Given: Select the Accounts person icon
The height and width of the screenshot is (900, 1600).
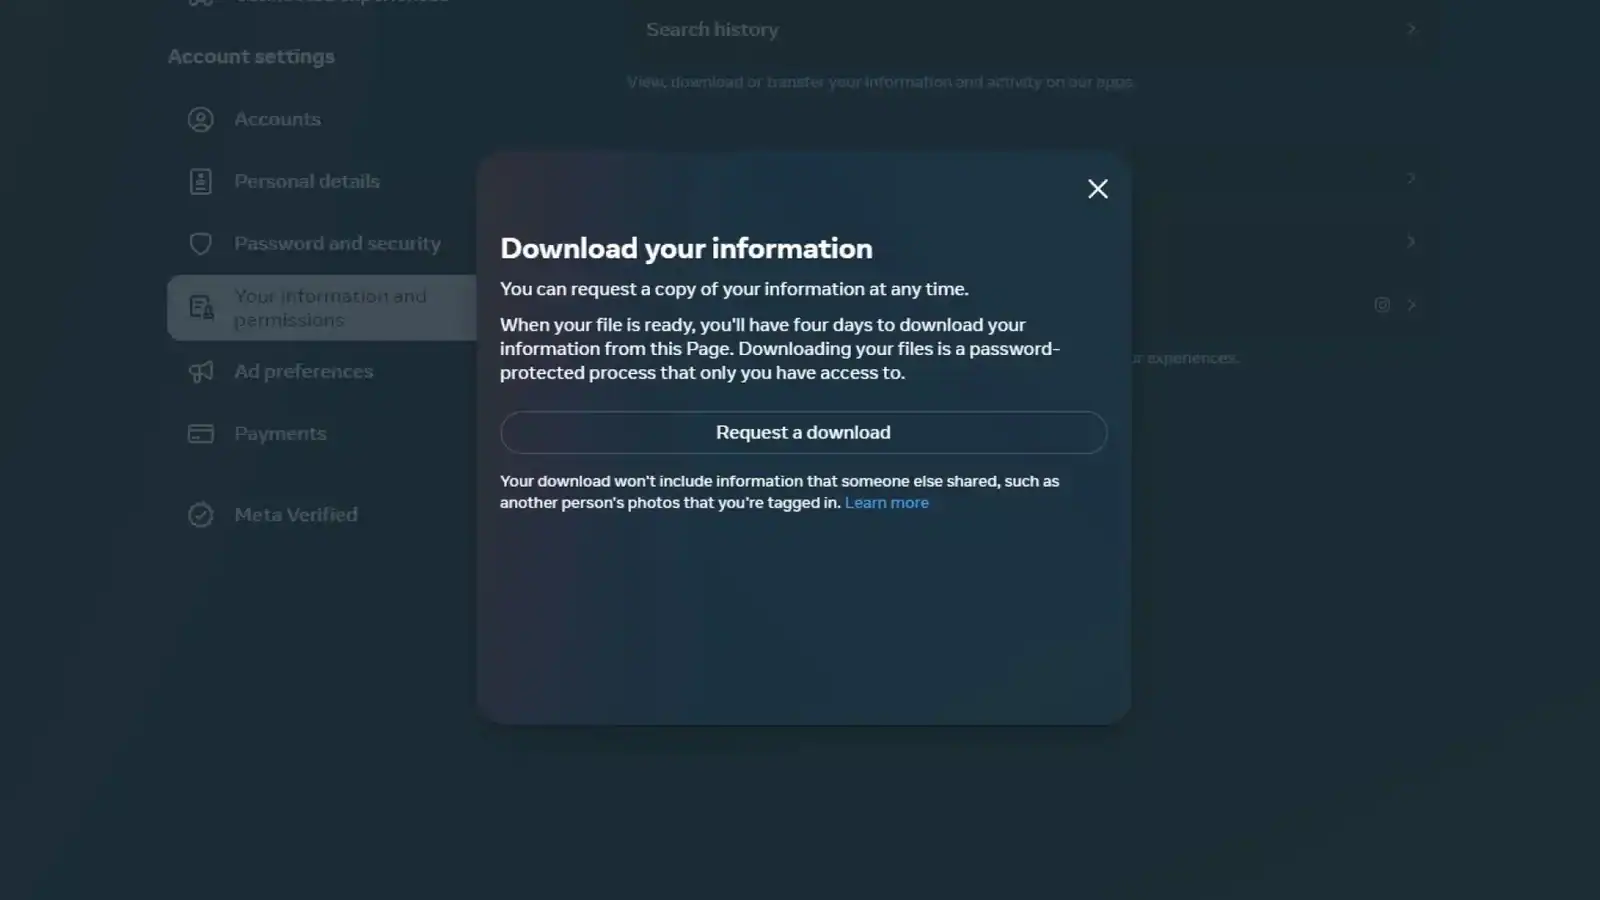Looking at the screenshot, I should tap(201, 118).
